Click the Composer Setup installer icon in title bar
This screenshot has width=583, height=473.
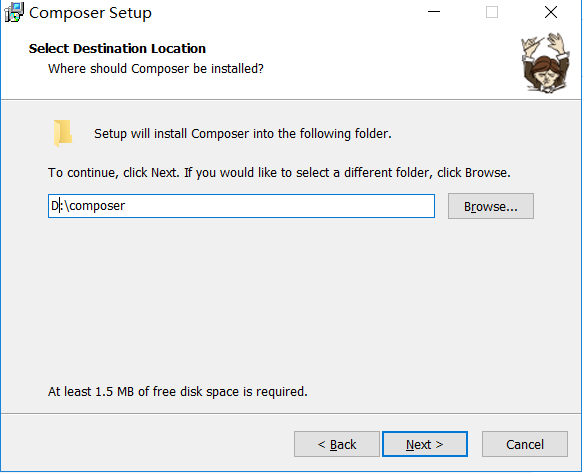point(14,12)
